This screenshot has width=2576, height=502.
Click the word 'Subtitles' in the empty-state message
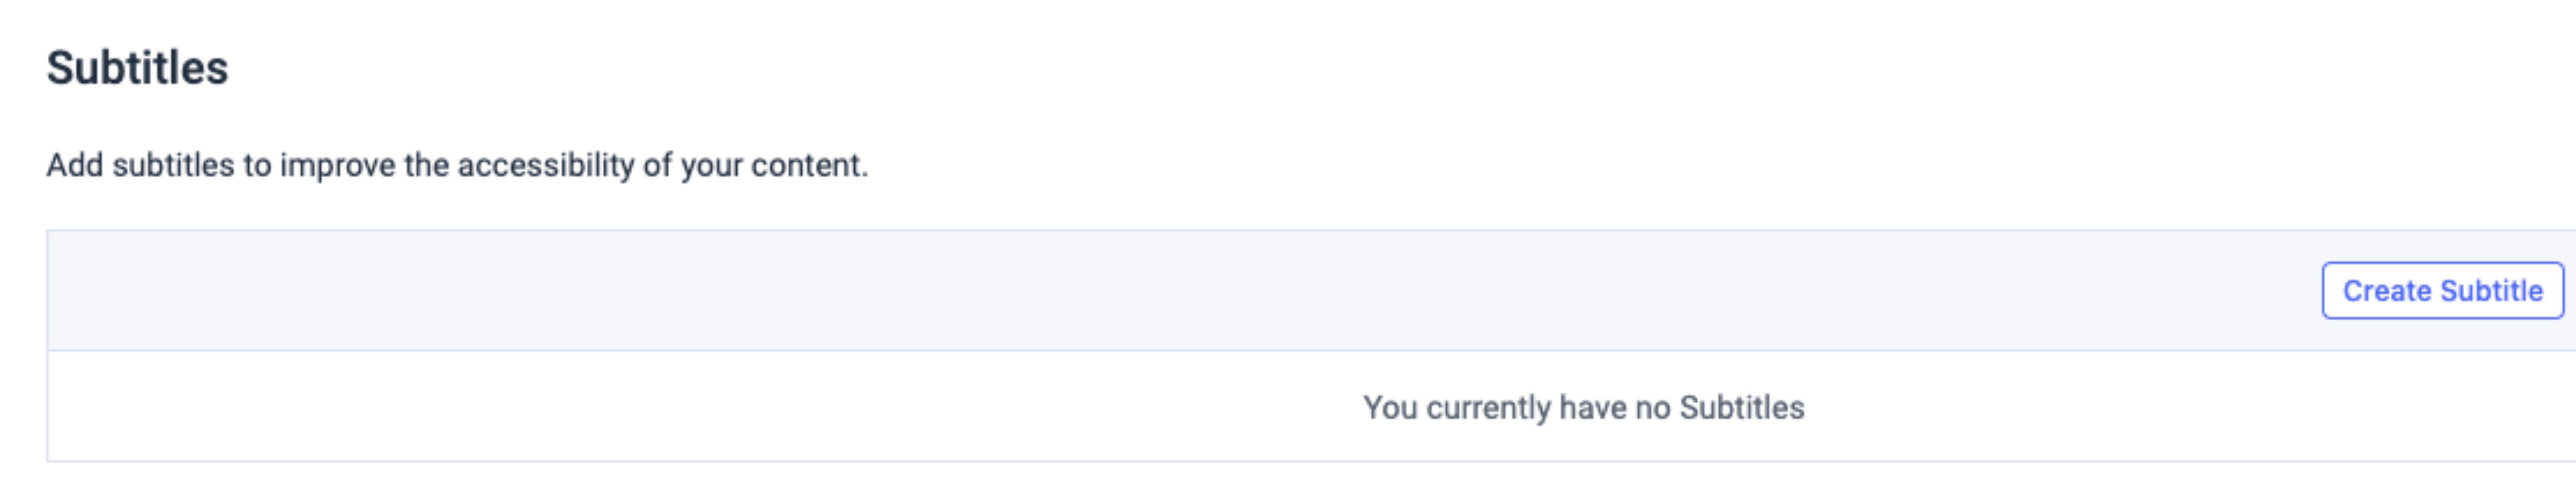[x=1742, y=407]
